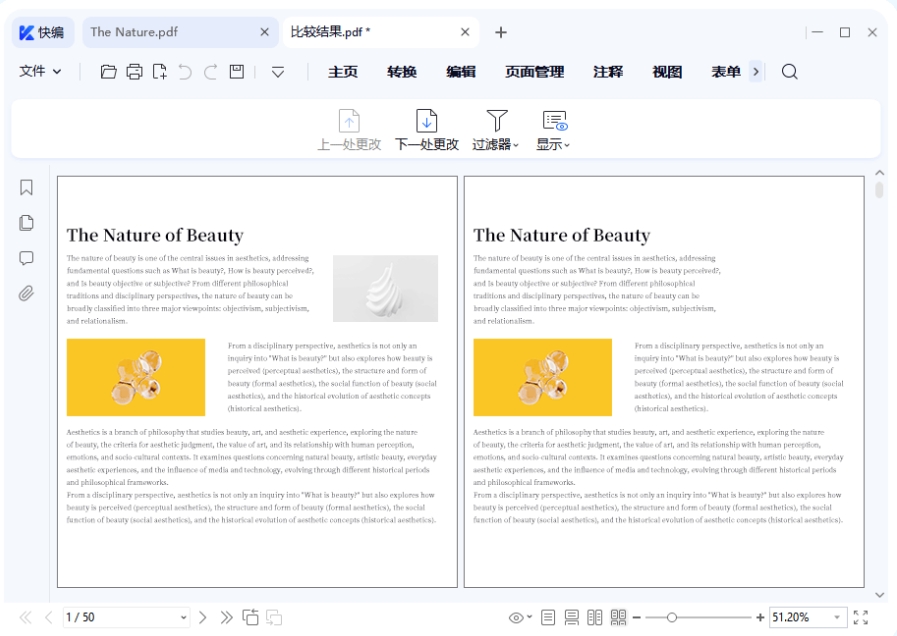Image resolution: width=897 pixels, height=636 pixels.
Task: Switch to two-page view in the status bar
Action: pos(596,617)
